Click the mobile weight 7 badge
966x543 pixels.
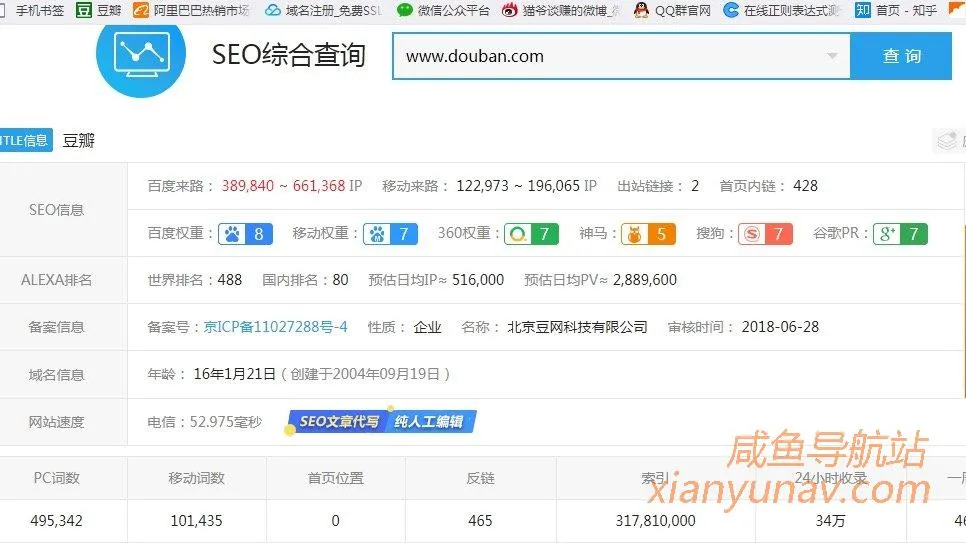391,234
